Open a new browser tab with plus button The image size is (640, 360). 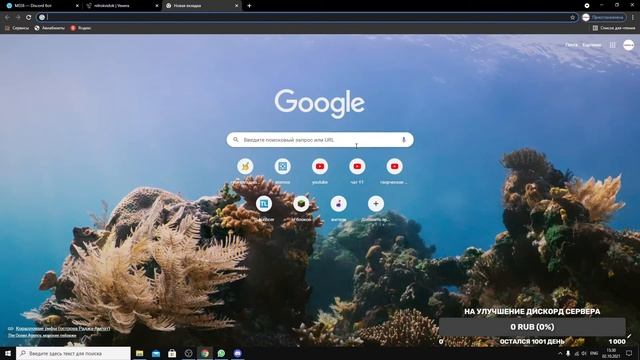point(249,6)
